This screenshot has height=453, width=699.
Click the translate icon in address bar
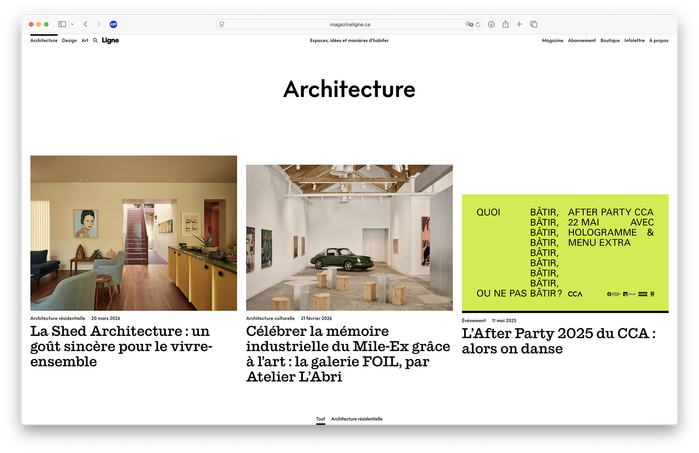tap(468, 24)
